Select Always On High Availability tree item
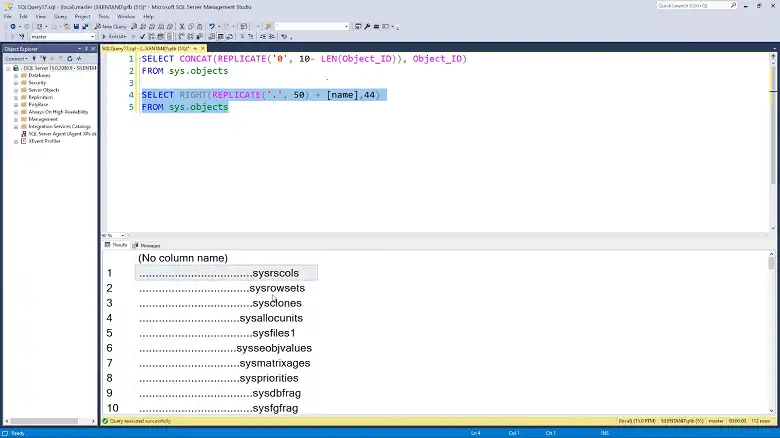Image resolution: width=780 pixels, height=438 pixels. (58, 112)
